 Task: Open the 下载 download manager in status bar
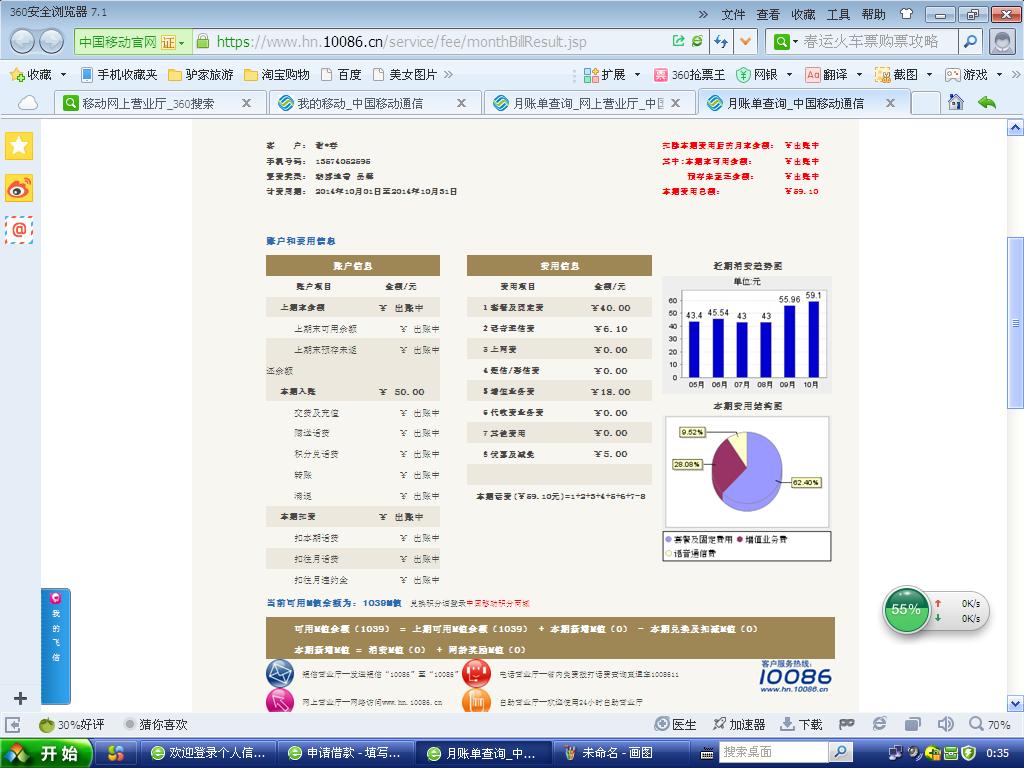801,724
